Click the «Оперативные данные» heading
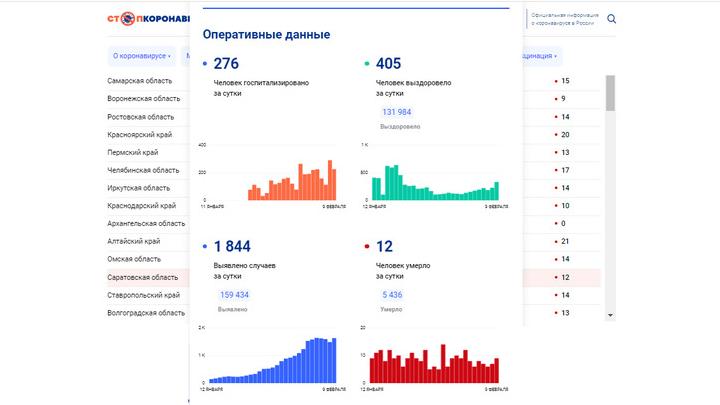The image size is (720, 405). pyautogui.click(x=266, y=35)
